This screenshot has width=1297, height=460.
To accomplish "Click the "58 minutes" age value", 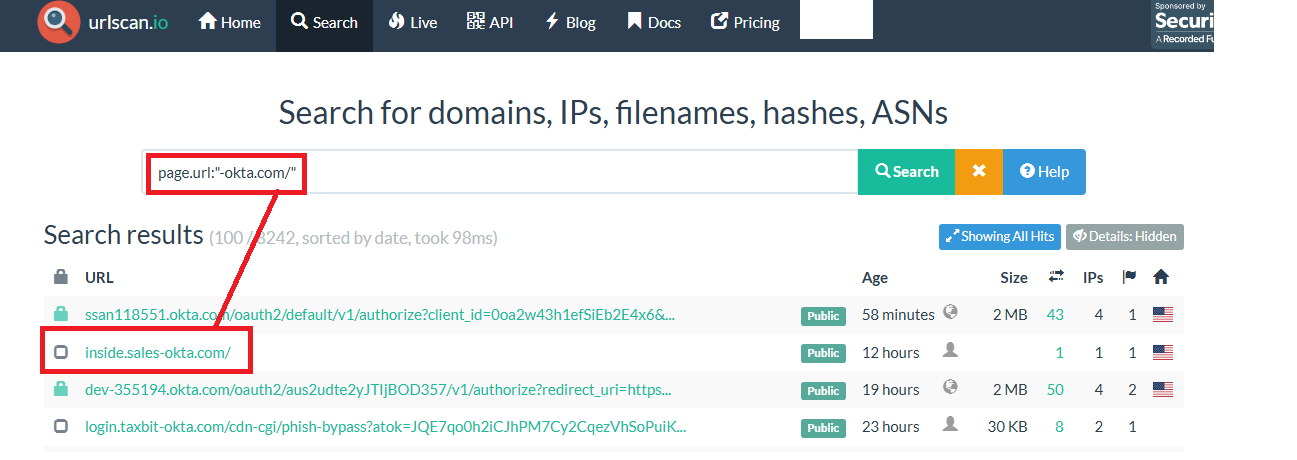I will [898, 315].
